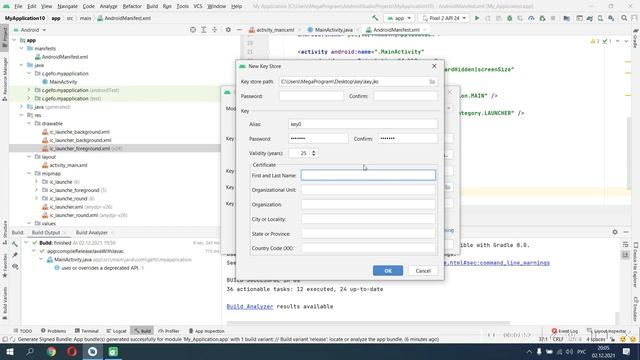Open the command_line_warnings link
640x360 pixels.
[x=497, y=263]
